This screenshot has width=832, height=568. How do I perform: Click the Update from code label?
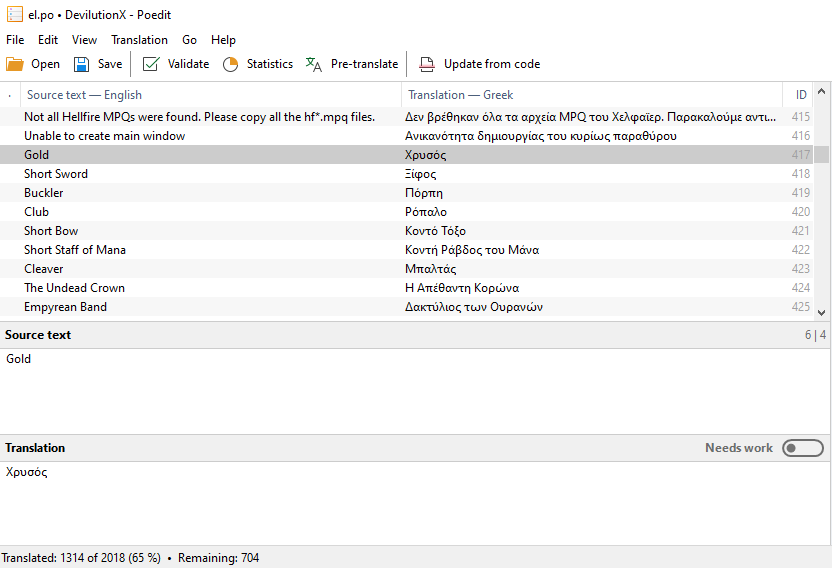(492, 64)
